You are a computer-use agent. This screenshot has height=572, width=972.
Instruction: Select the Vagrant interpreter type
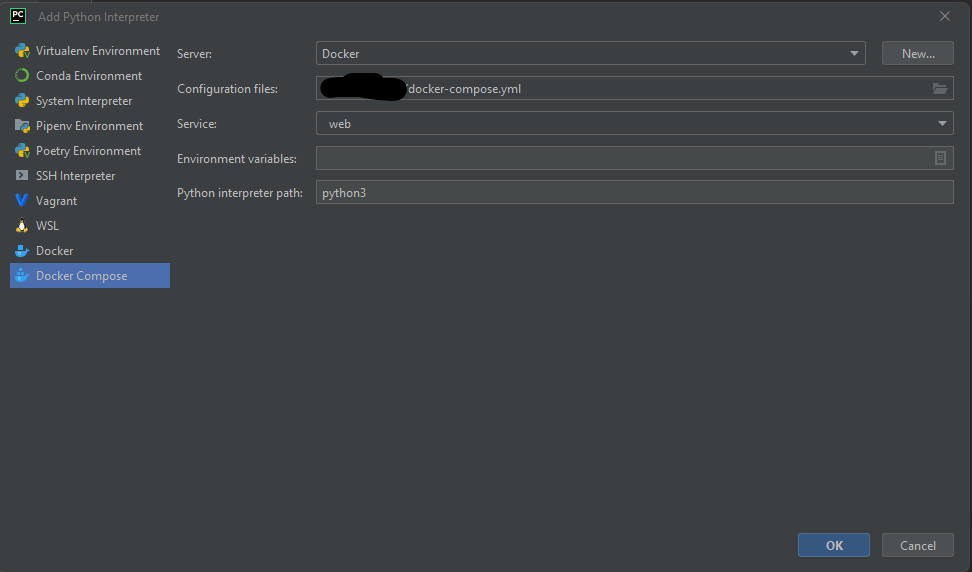coord(90,201)
